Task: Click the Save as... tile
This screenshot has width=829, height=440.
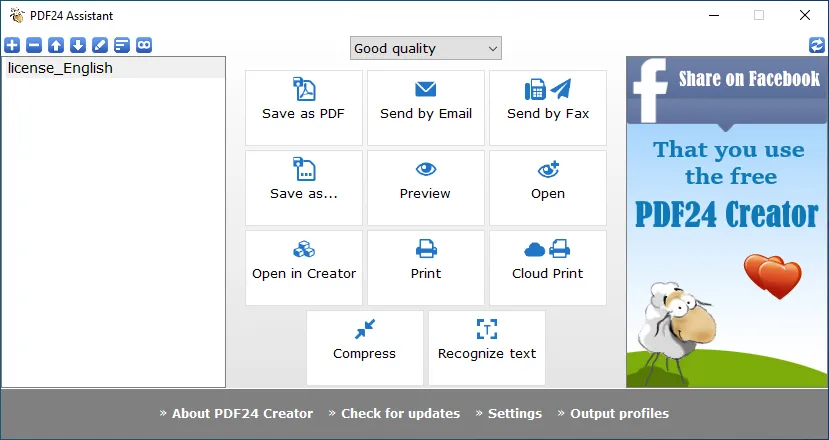Action: pyautogui.click(x=303, y=188)
